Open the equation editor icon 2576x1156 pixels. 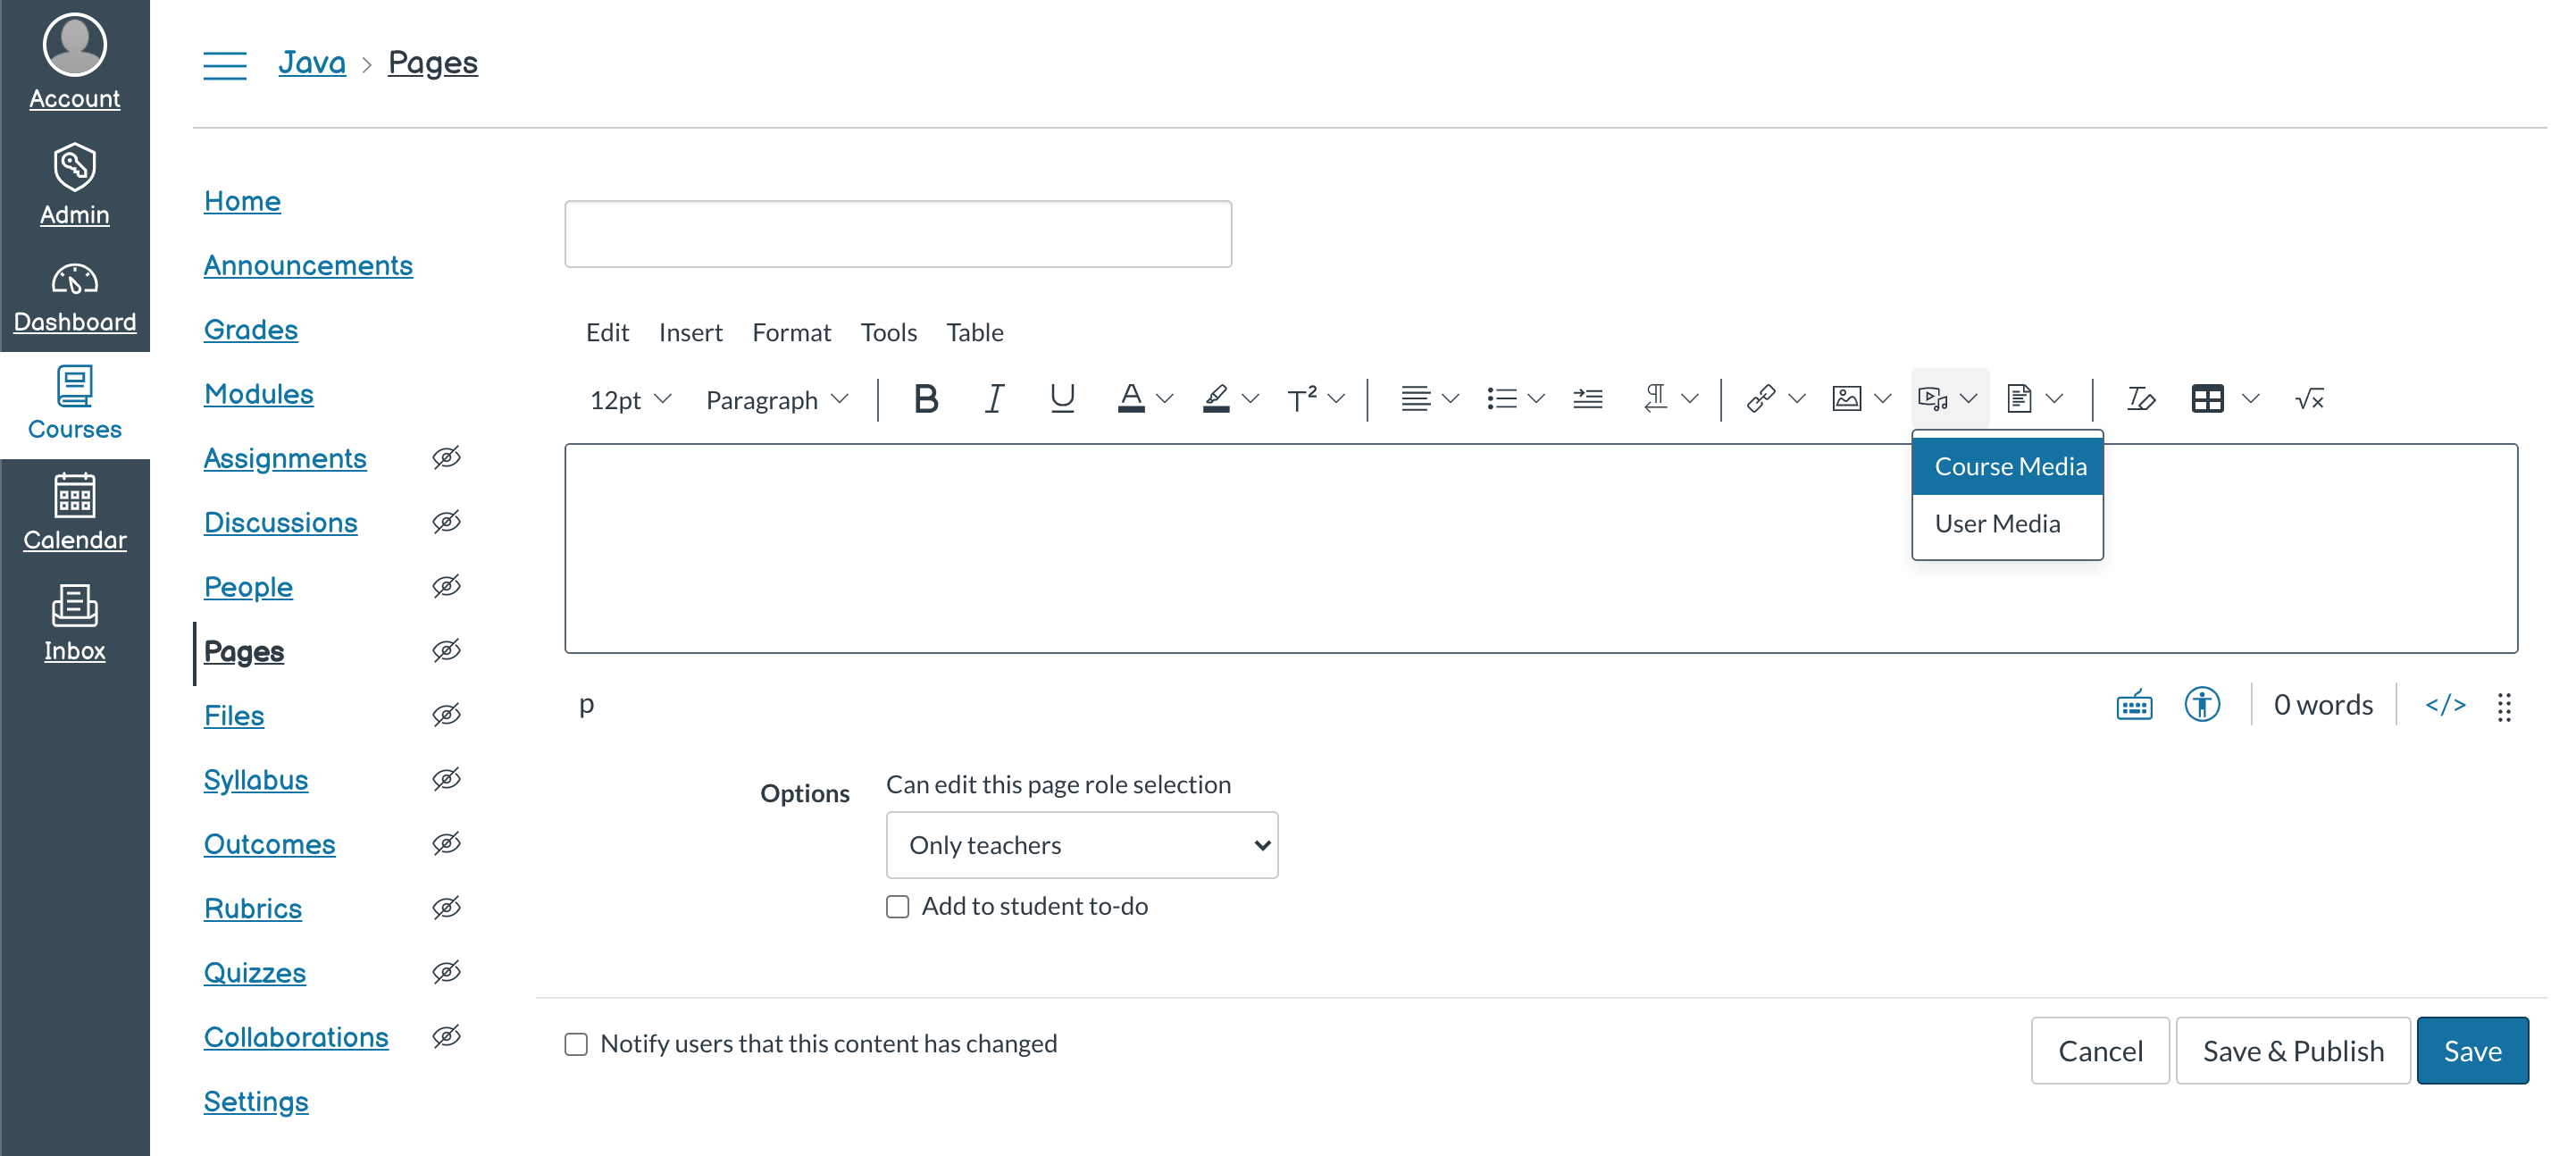click(x=2308, y=399)
